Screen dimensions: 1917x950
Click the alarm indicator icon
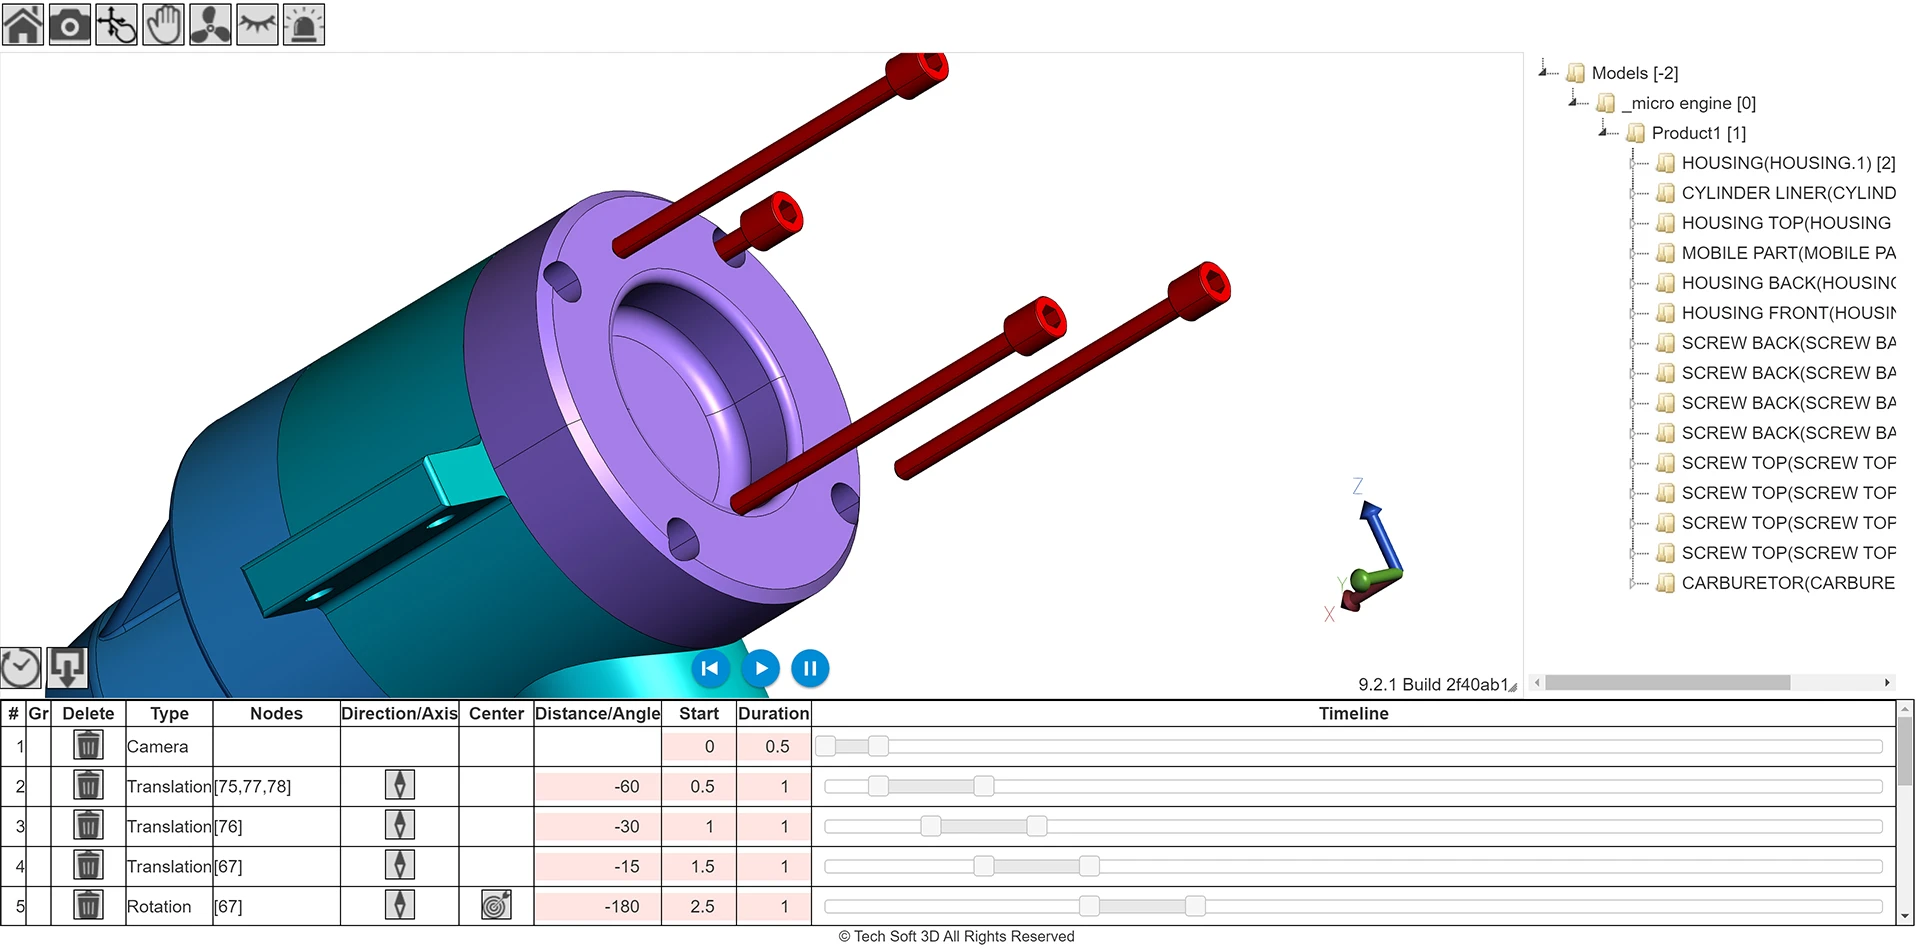click(304, 24)
